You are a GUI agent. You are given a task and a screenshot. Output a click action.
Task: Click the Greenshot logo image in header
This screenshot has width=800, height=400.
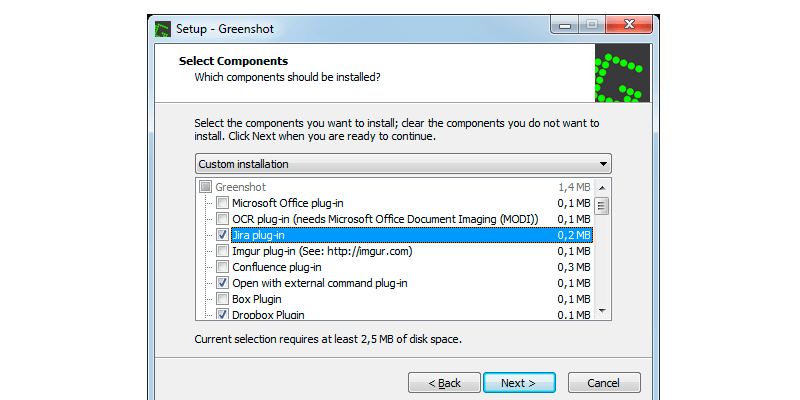(622, 74)
